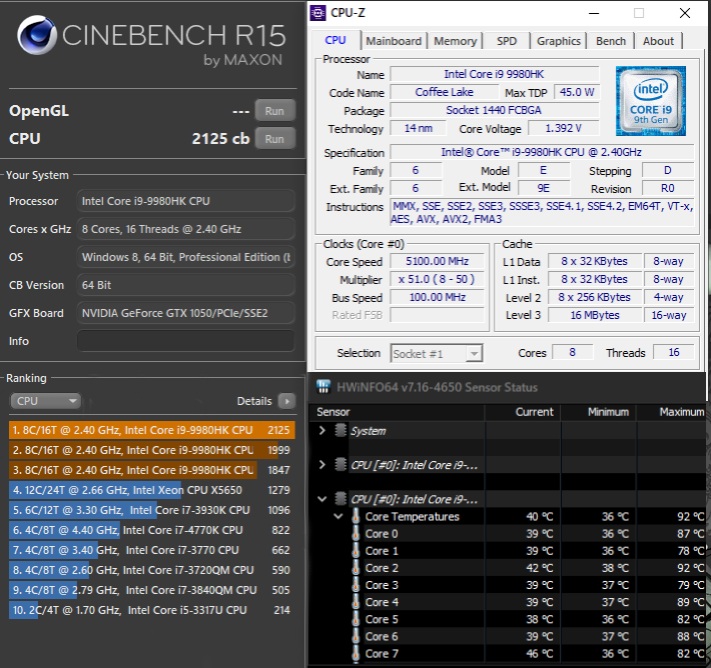Collapse the expanded CPU [#0] sensor group

322,499
